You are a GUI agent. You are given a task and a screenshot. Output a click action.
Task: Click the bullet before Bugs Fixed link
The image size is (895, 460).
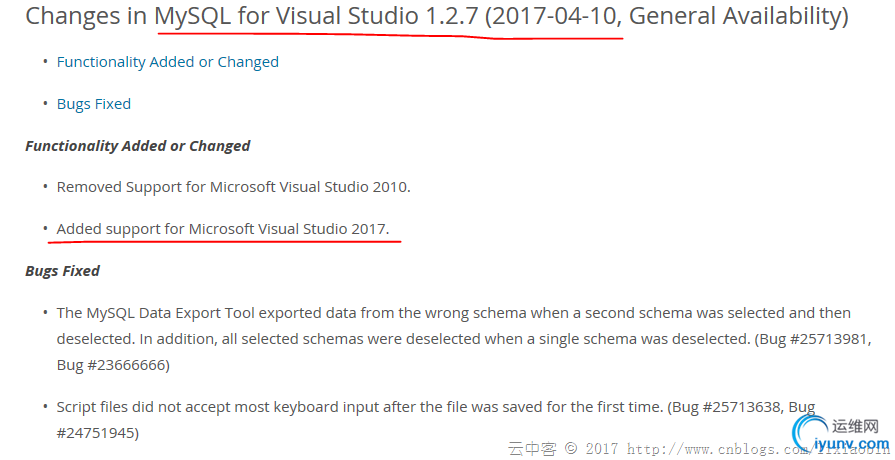pos(44,104)
